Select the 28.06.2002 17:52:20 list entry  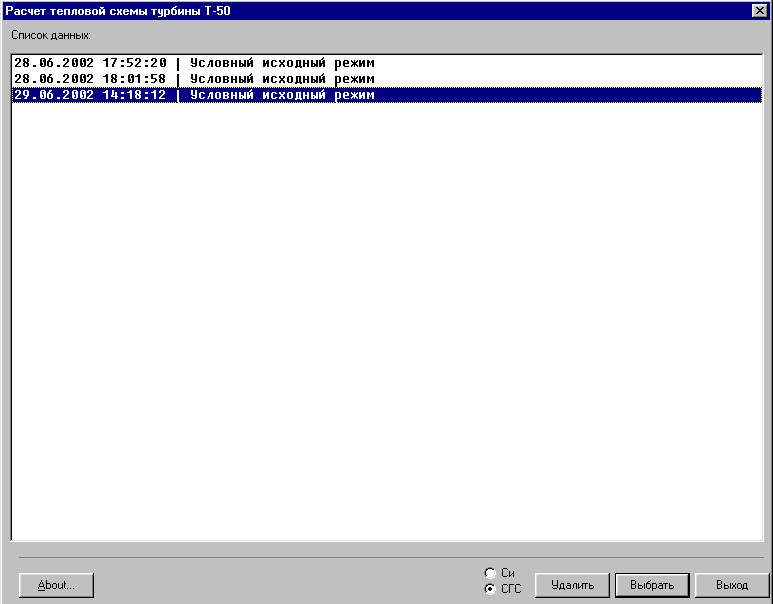coord(387,63)
